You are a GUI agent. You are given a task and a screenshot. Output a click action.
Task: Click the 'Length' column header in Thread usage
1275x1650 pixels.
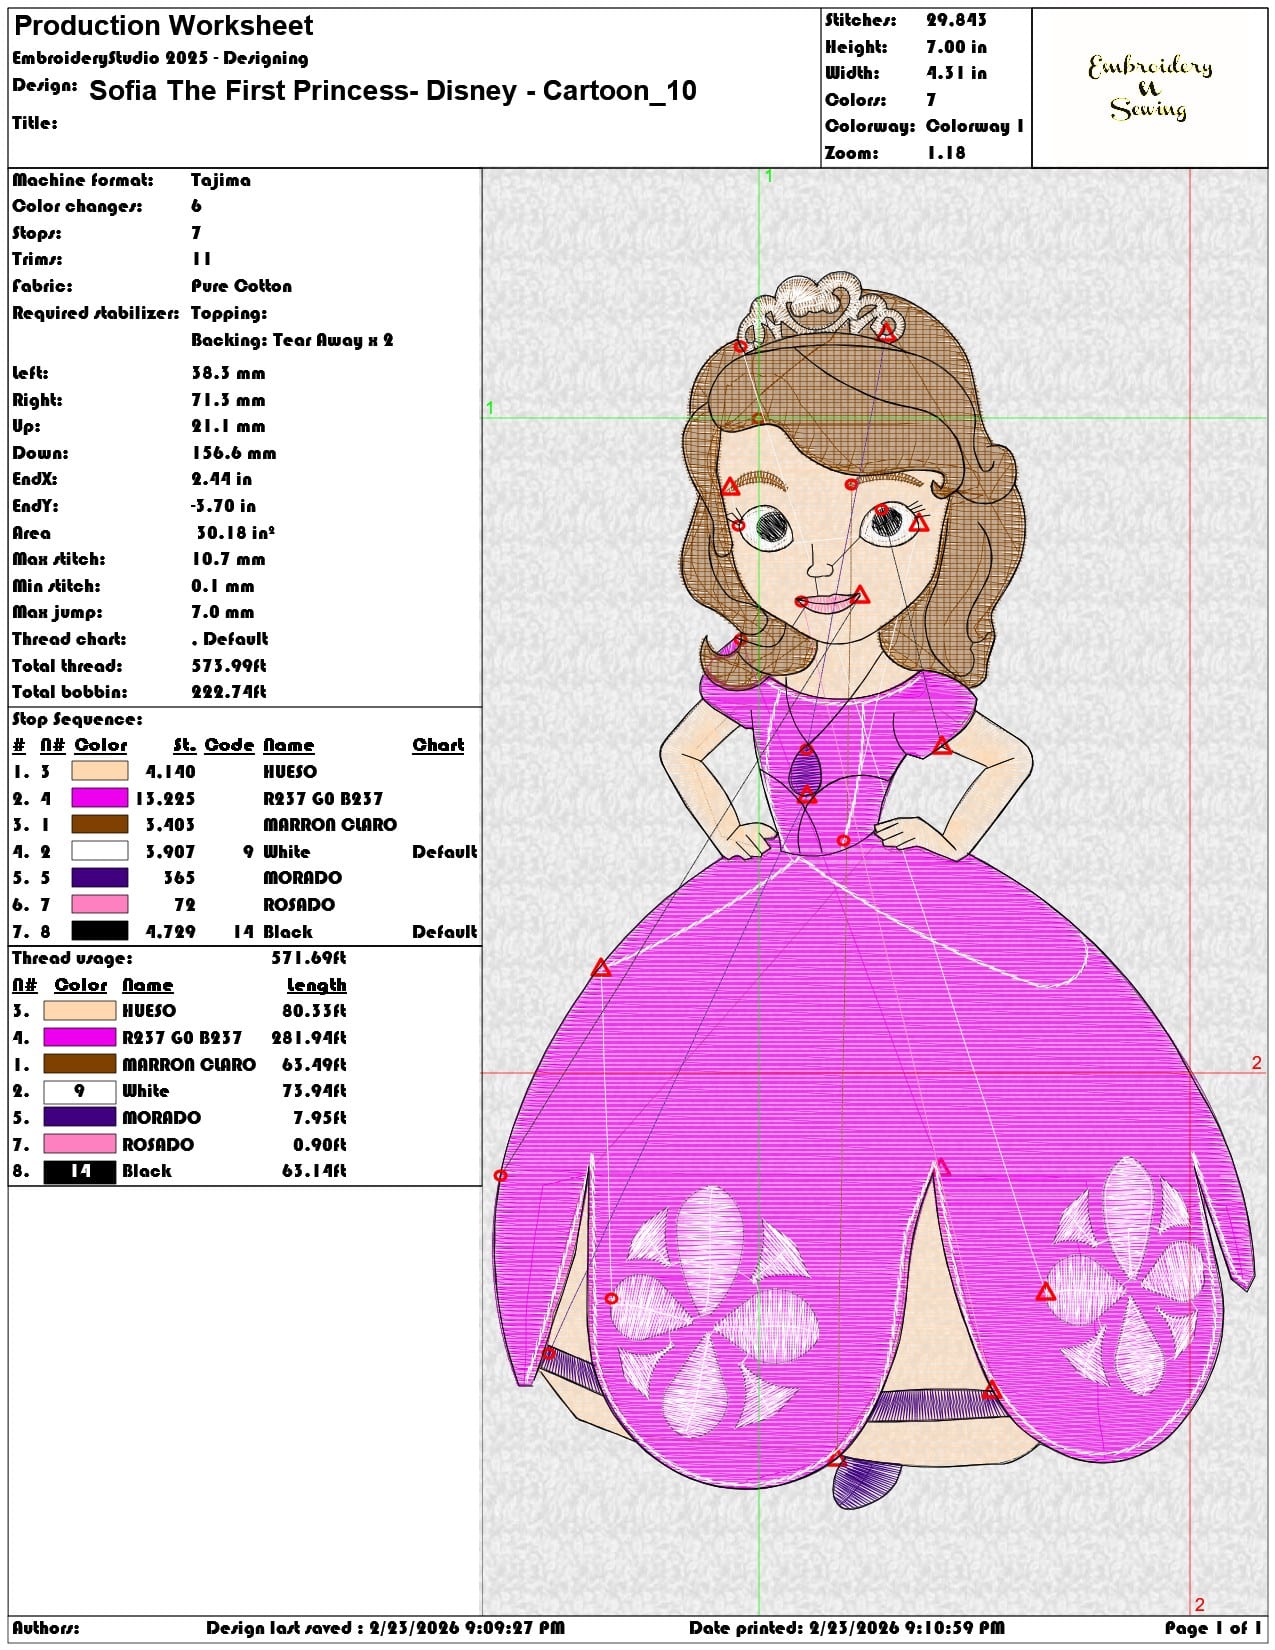[x=316, y=985]
